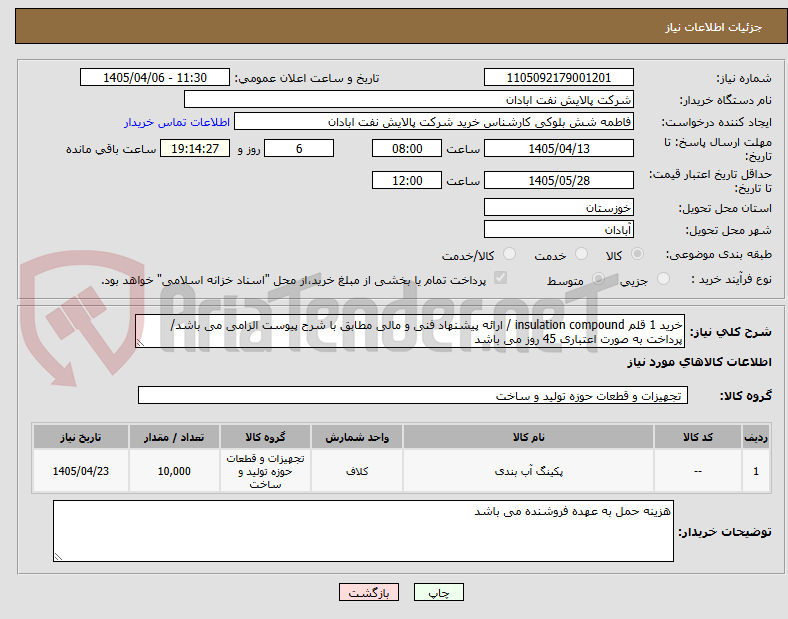Choose the جزیی purchase type option
Image resolution: width=788 pixels, height=619 pixels.
663,278
